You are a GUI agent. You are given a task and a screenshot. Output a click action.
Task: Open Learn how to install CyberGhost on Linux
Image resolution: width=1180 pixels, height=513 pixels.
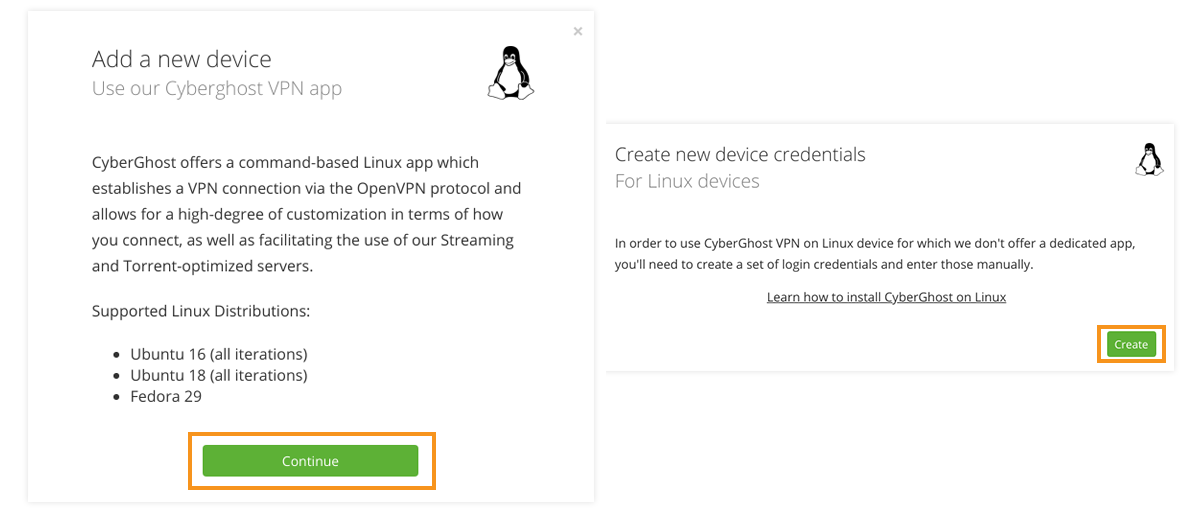pos(886,296)
